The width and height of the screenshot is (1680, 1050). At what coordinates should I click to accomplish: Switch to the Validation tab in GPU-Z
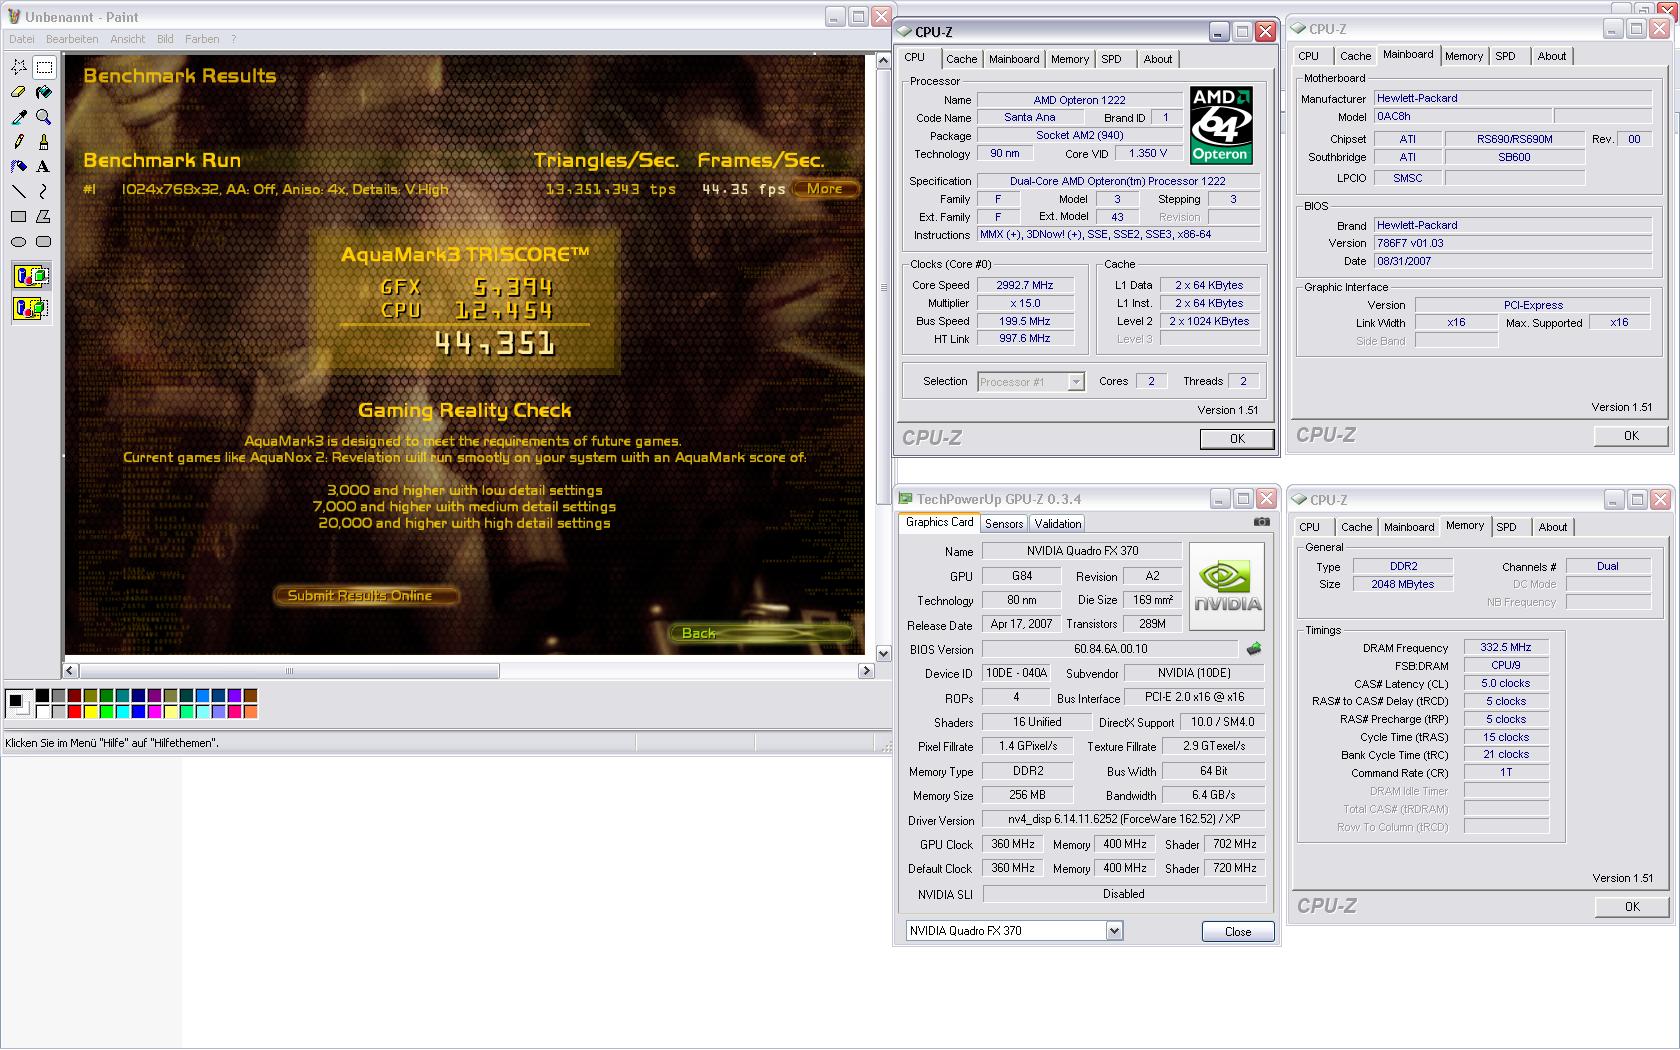(x=1058, y=524)
